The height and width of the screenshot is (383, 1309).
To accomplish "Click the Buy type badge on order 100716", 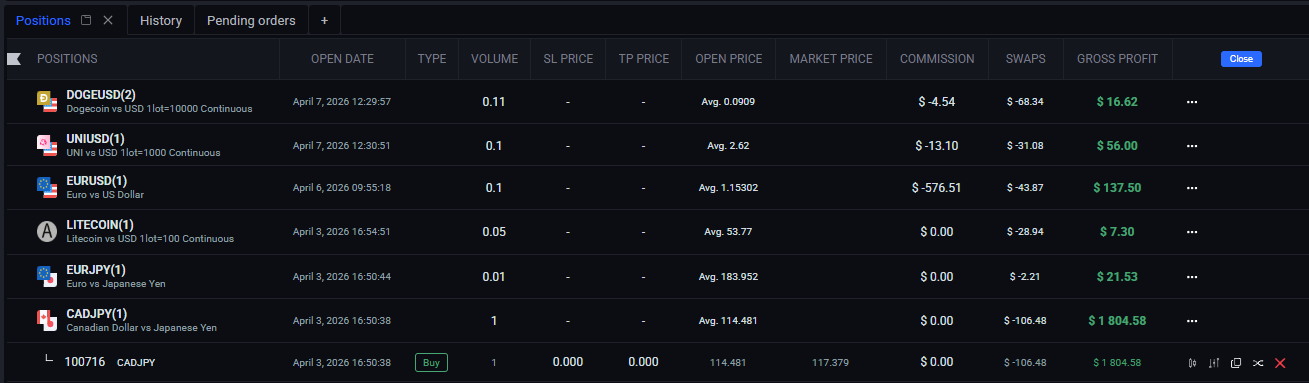I will point(431,362).
